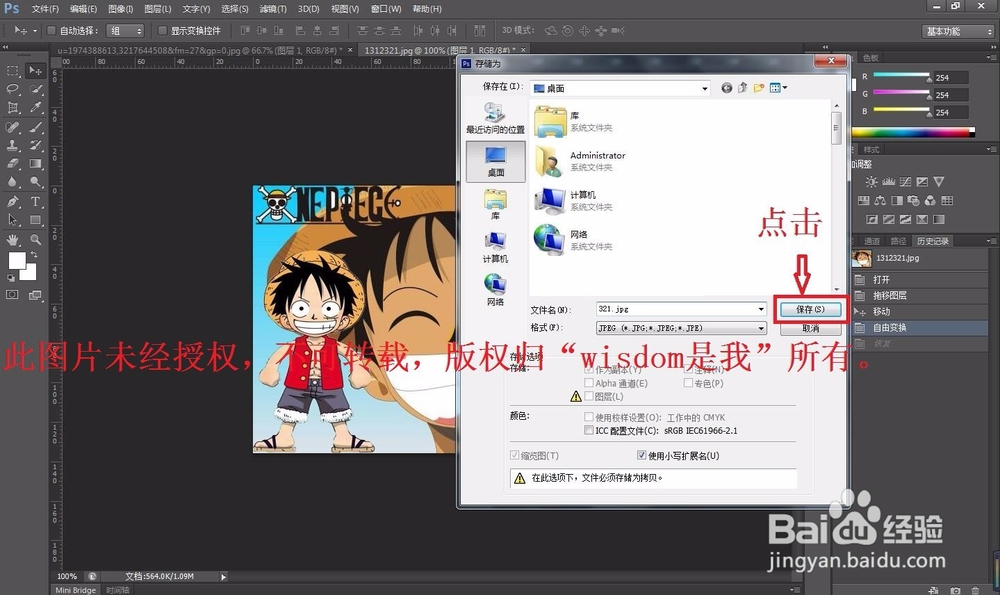This screenshot has width=1000, height=595.
Task: Open the History panel flyout menu
Action: coord(990,241)
